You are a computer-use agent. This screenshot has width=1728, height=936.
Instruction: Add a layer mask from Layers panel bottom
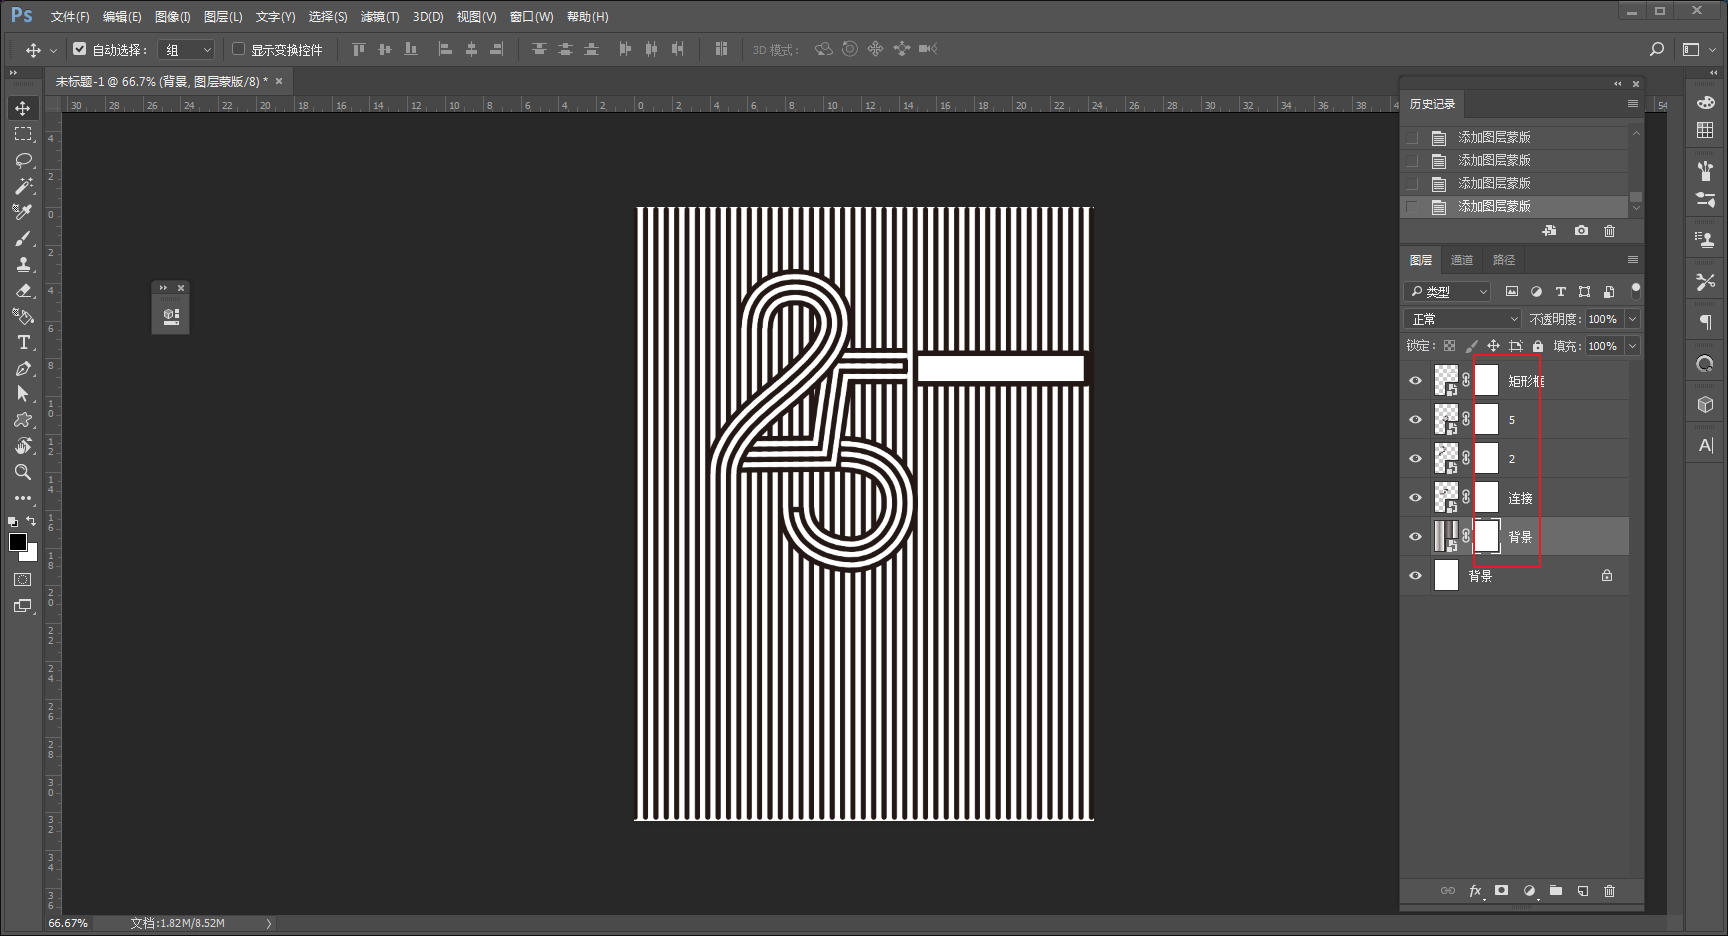pyautogui.click(x=1501, y=890)
